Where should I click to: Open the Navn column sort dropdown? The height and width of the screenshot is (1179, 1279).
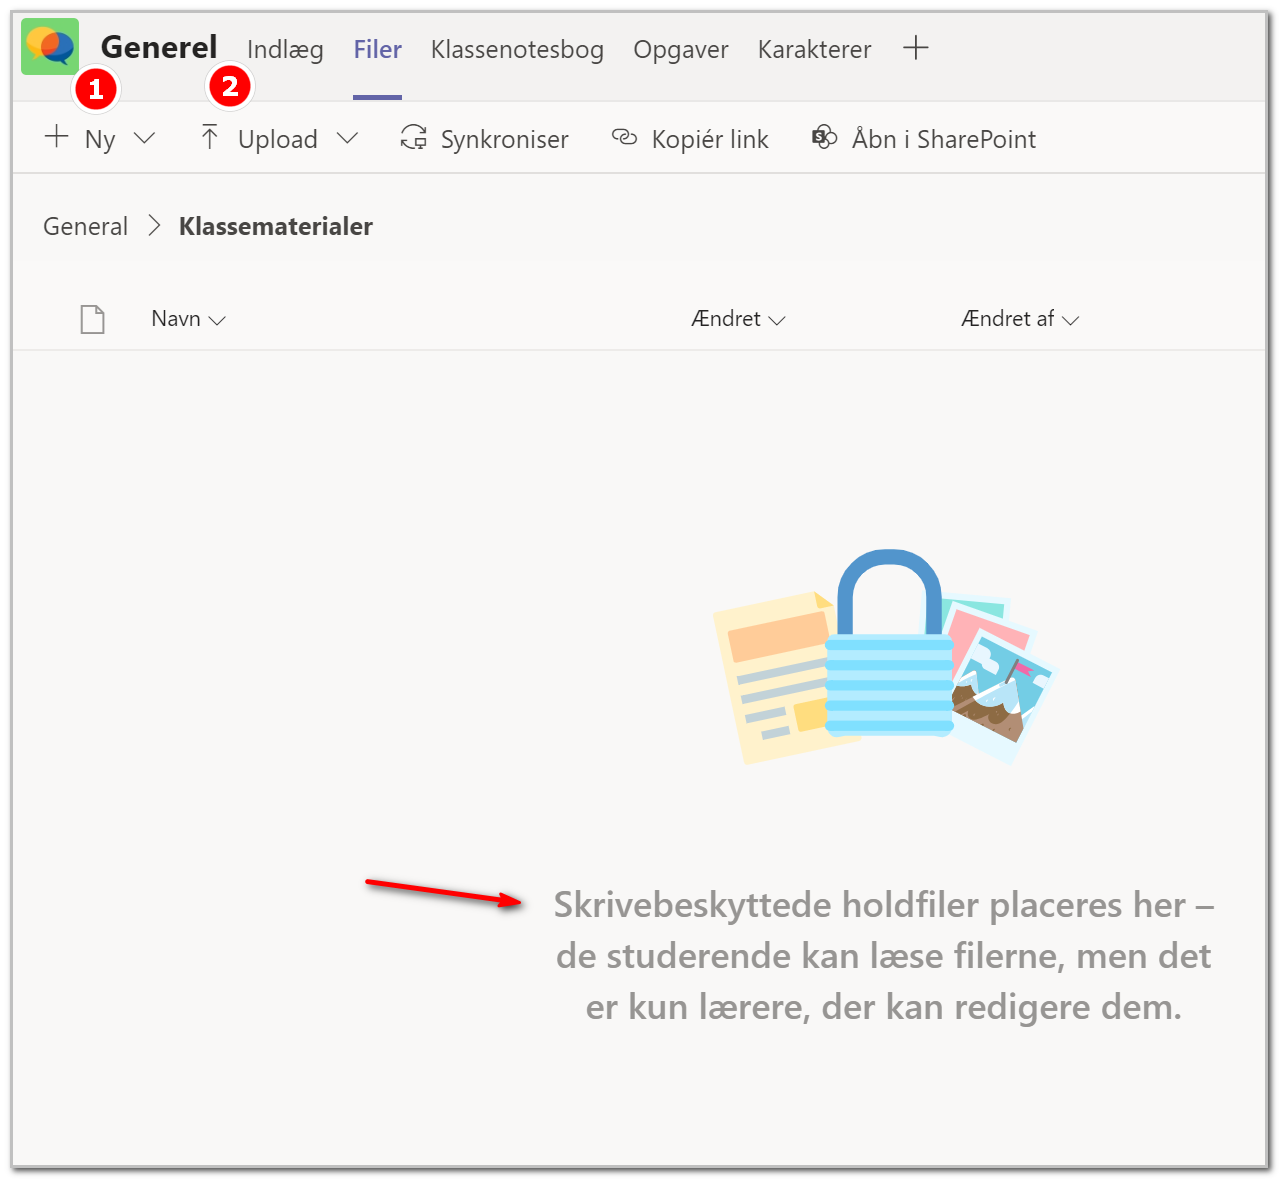click(x=188, y=319)
